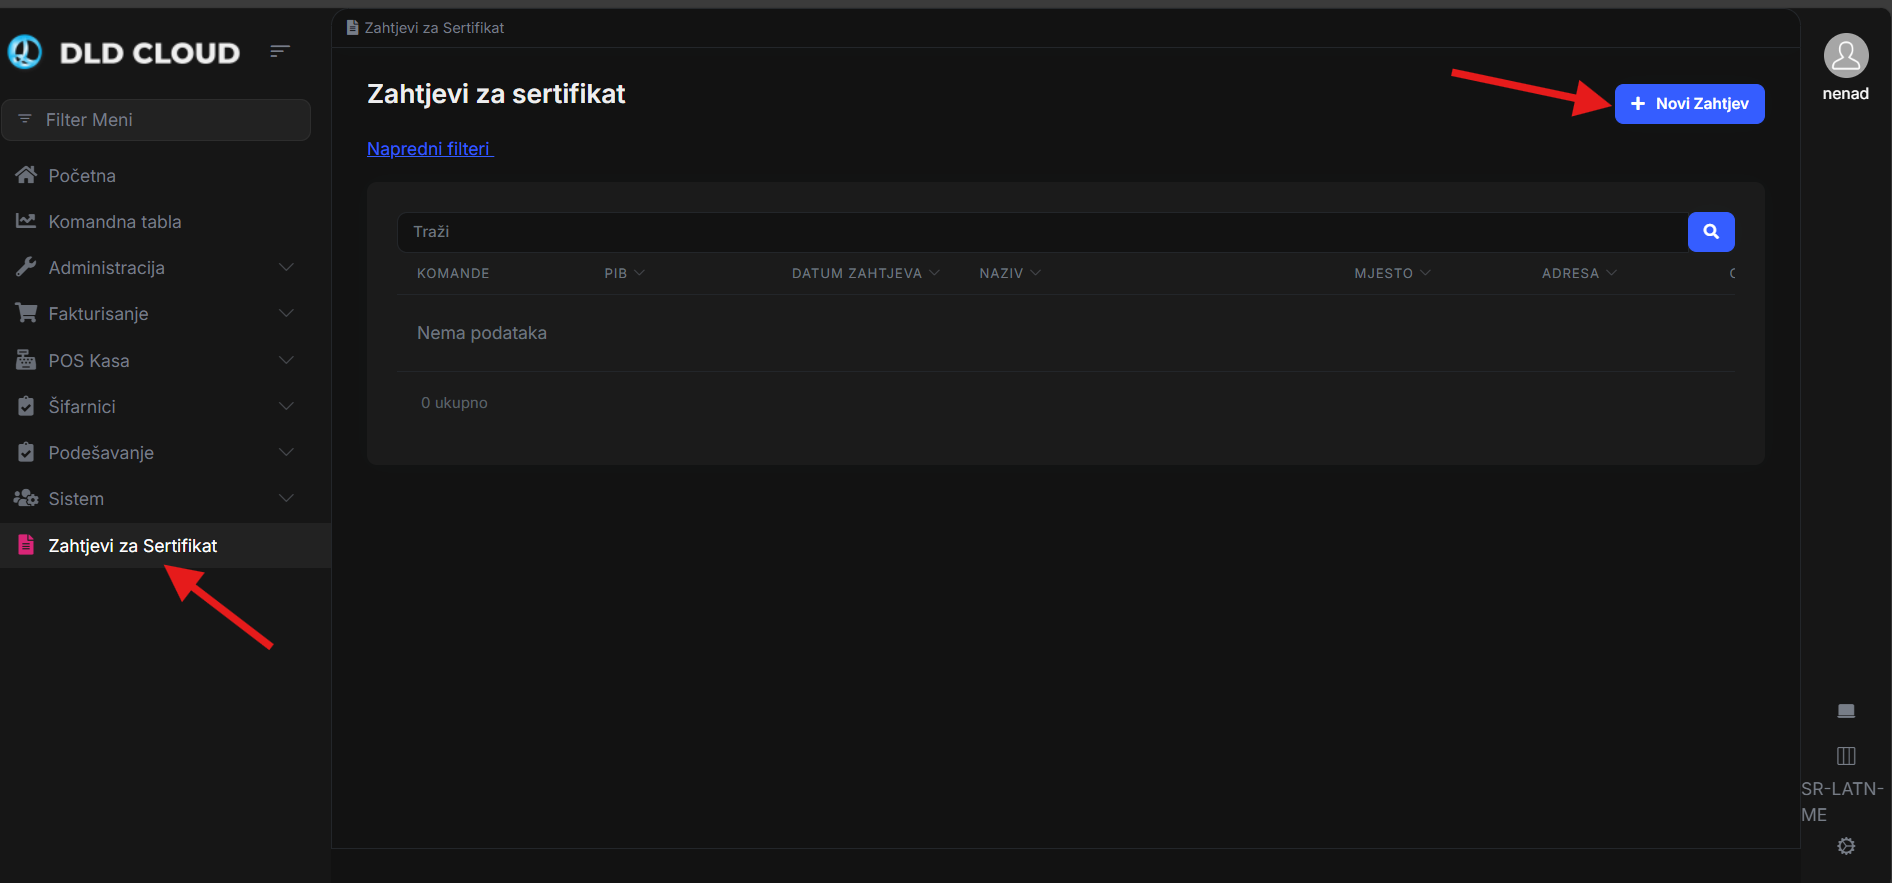1892x883 pixels.
Task: Click the Komande column header
Action: pyautogui.click(x=453, y=273)
